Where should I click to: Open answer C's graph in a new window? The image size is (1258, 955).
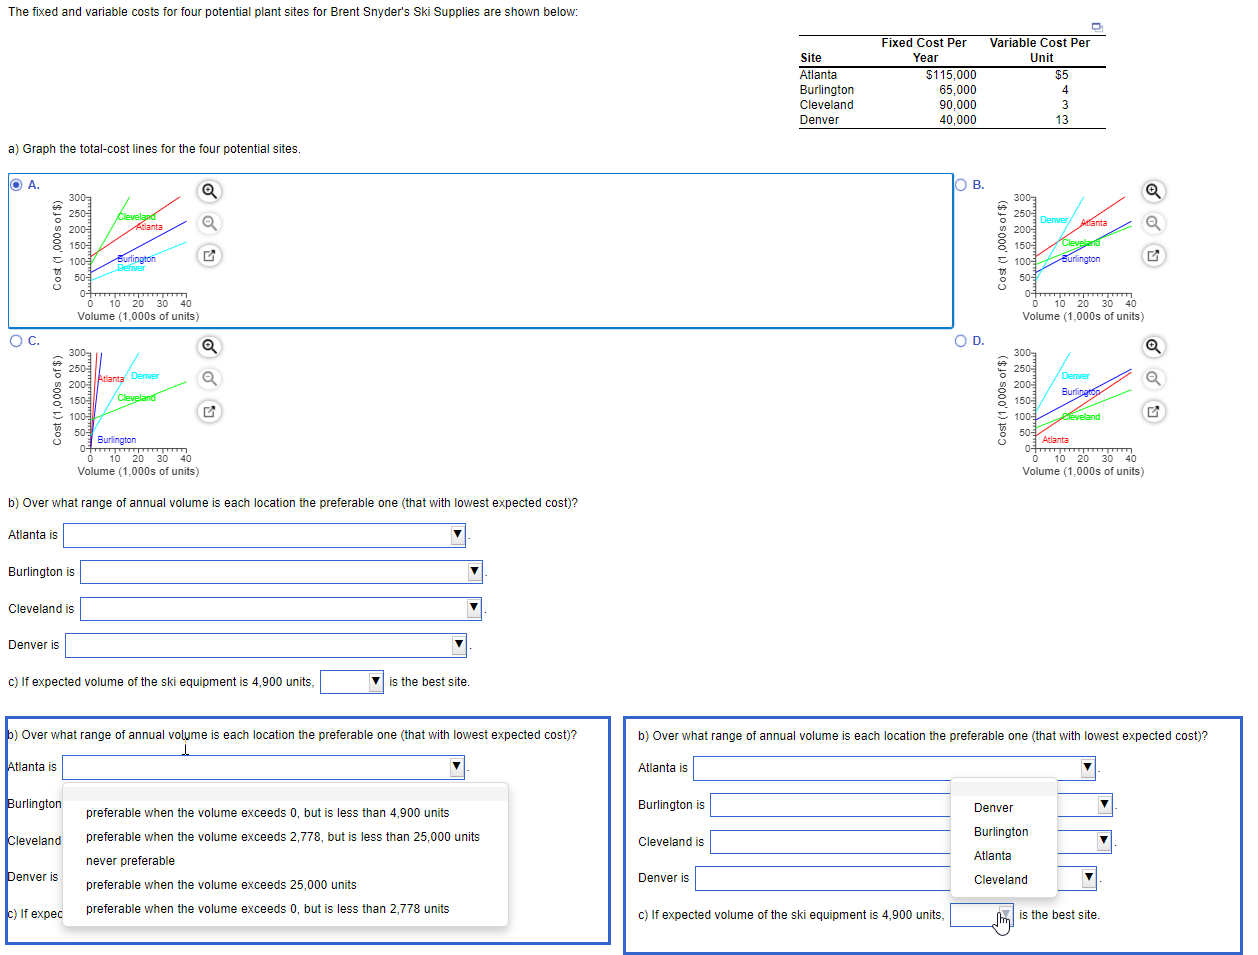208,411
